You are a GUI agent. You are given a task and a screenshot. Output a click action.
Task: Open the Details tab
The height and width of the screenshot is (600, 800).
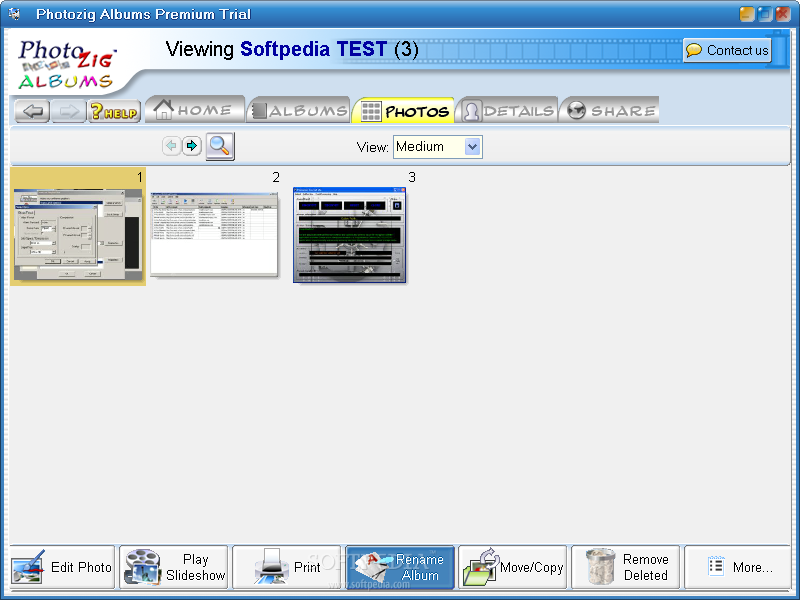click(x=507, y=110)
